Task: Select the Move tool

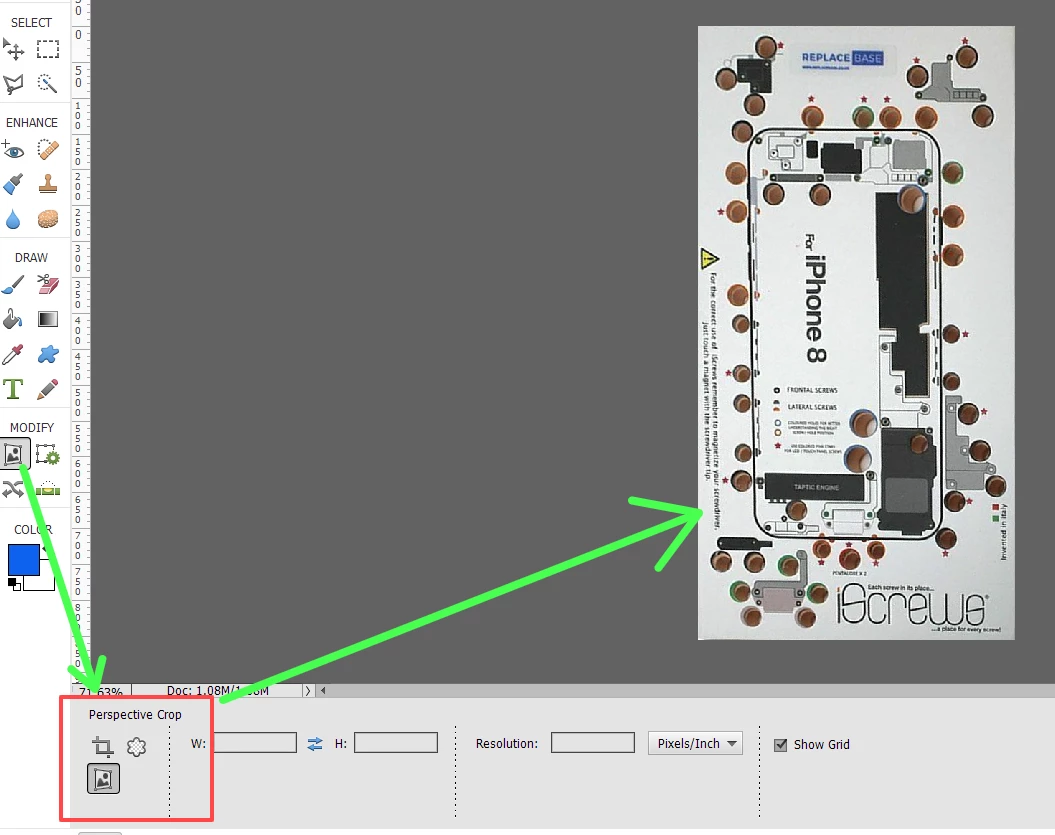Action: [13, 49]
